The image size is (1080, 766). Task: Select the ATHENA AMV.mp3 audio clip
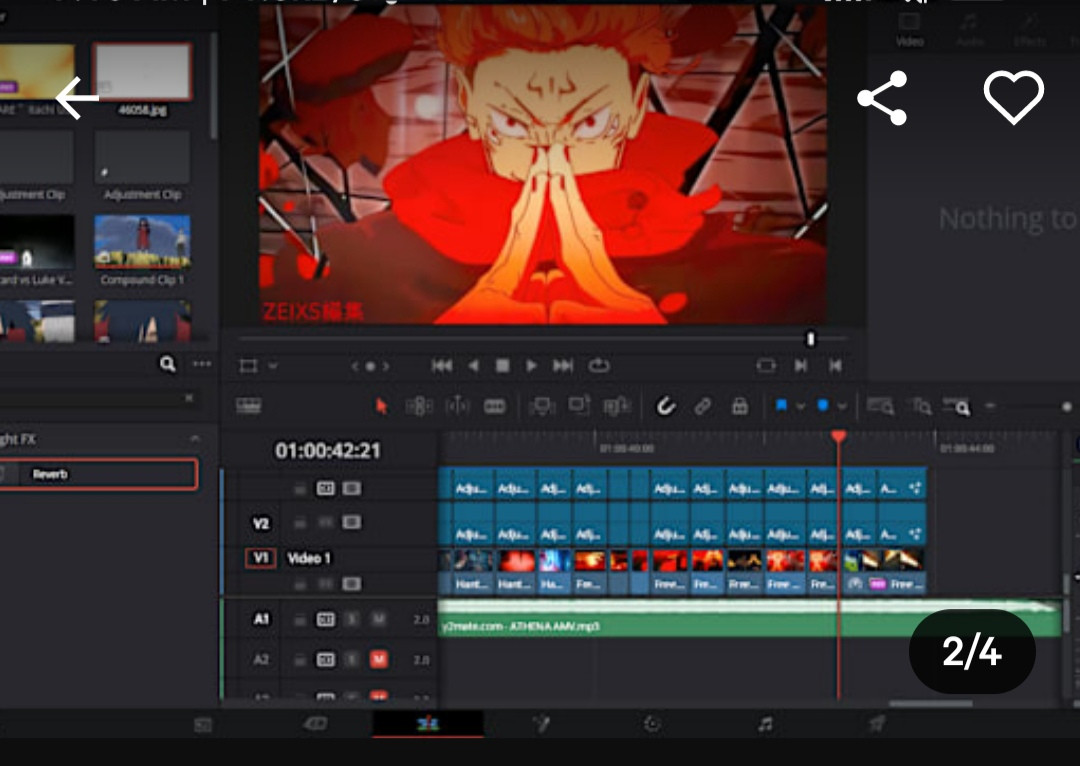pyautogui.click(x=749, y=618)
